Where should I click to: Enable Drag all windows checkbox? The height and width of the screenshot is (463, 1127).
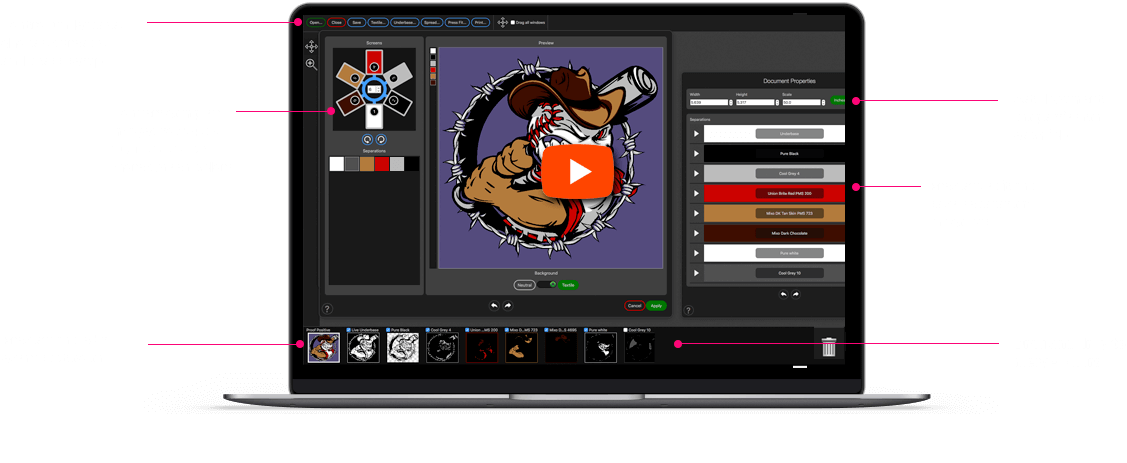512,22
